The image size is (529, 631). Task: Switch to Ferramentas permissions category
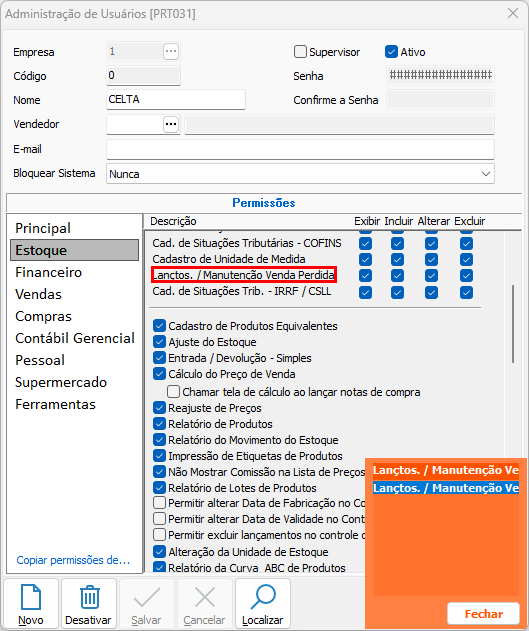pyautogui.click(x=56, y=404)
